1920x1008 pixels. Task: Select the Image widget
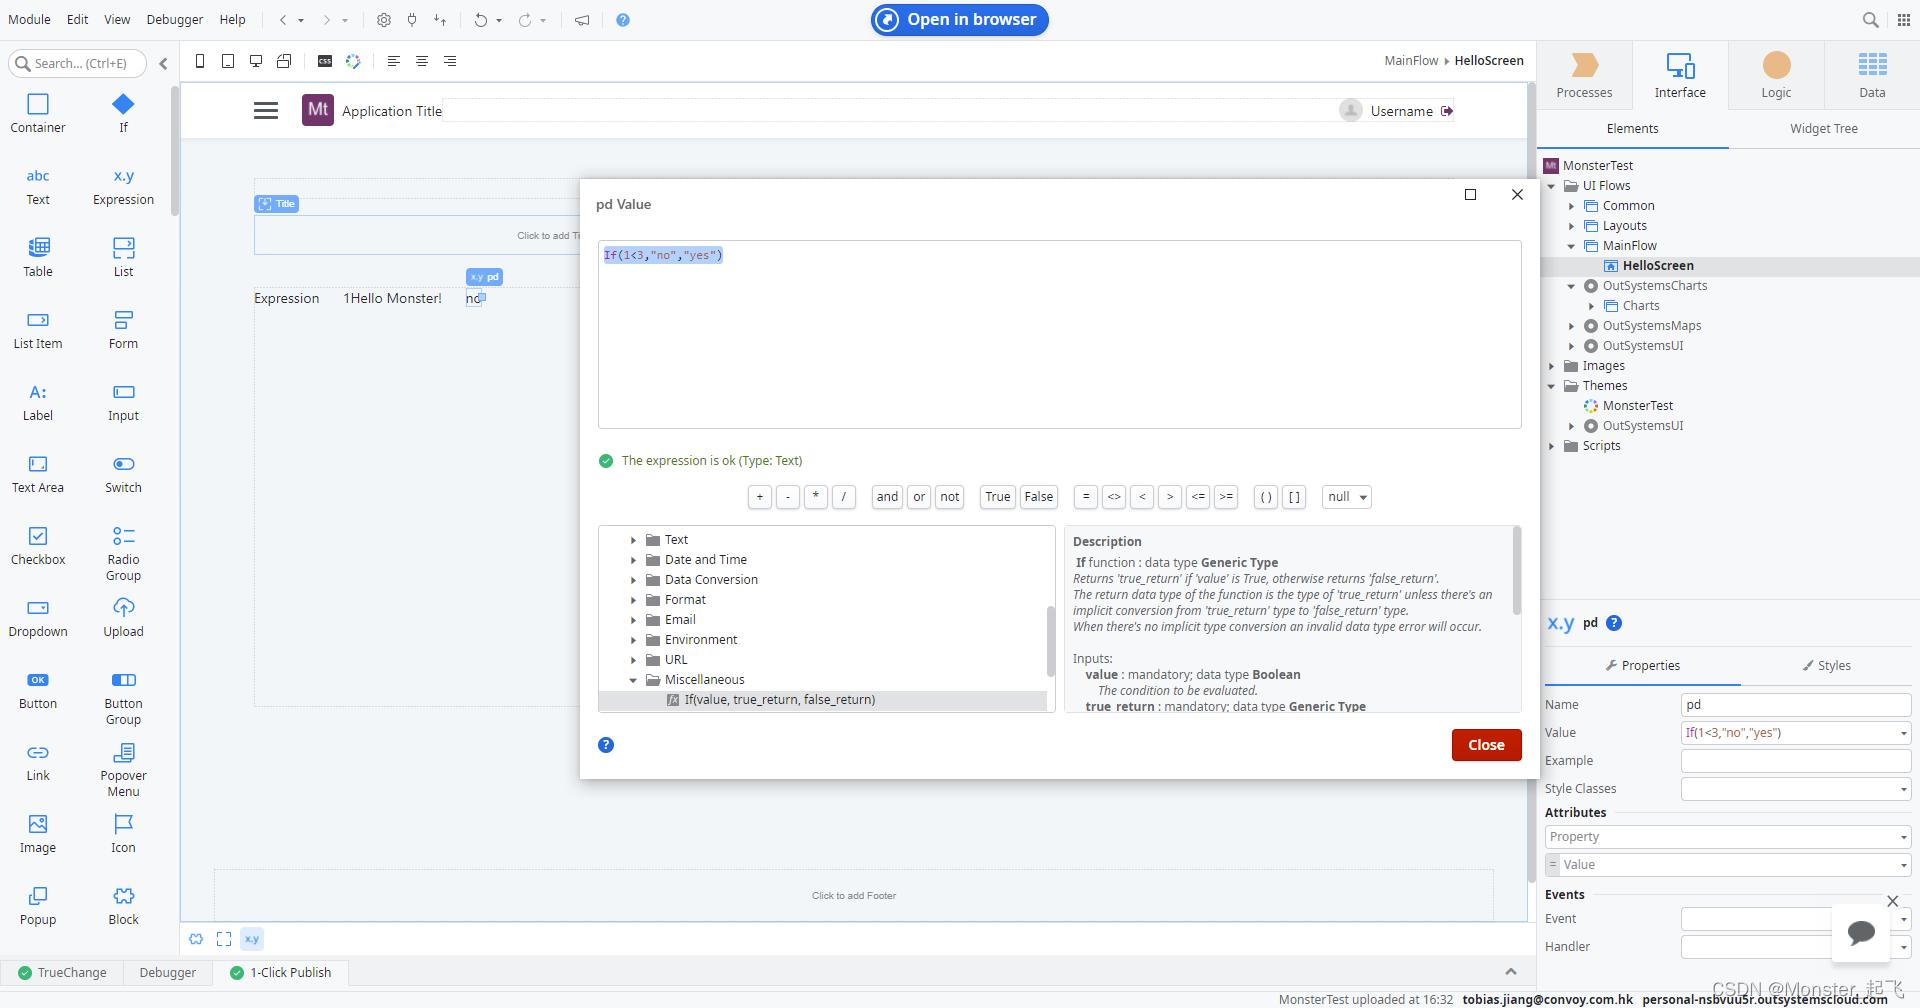(38, 833)
